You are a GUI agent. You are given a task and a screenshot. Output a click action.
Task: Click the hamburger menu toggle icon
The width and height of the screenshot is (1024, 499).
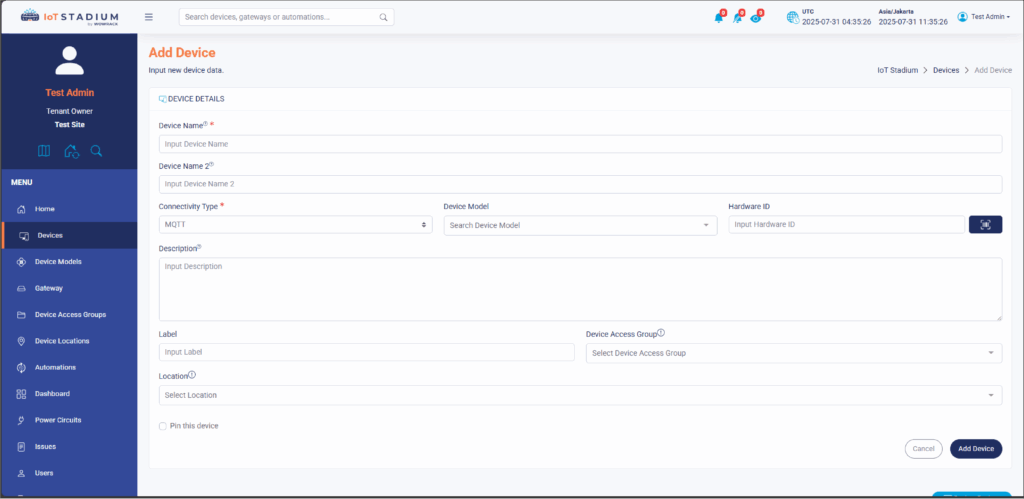149,17
